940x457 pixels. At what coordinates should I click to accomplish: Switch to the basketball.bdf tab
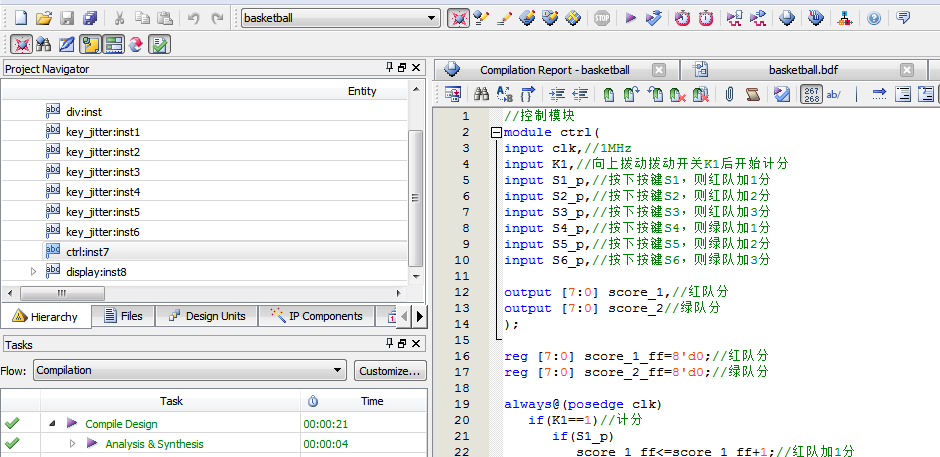coord(801,70)
